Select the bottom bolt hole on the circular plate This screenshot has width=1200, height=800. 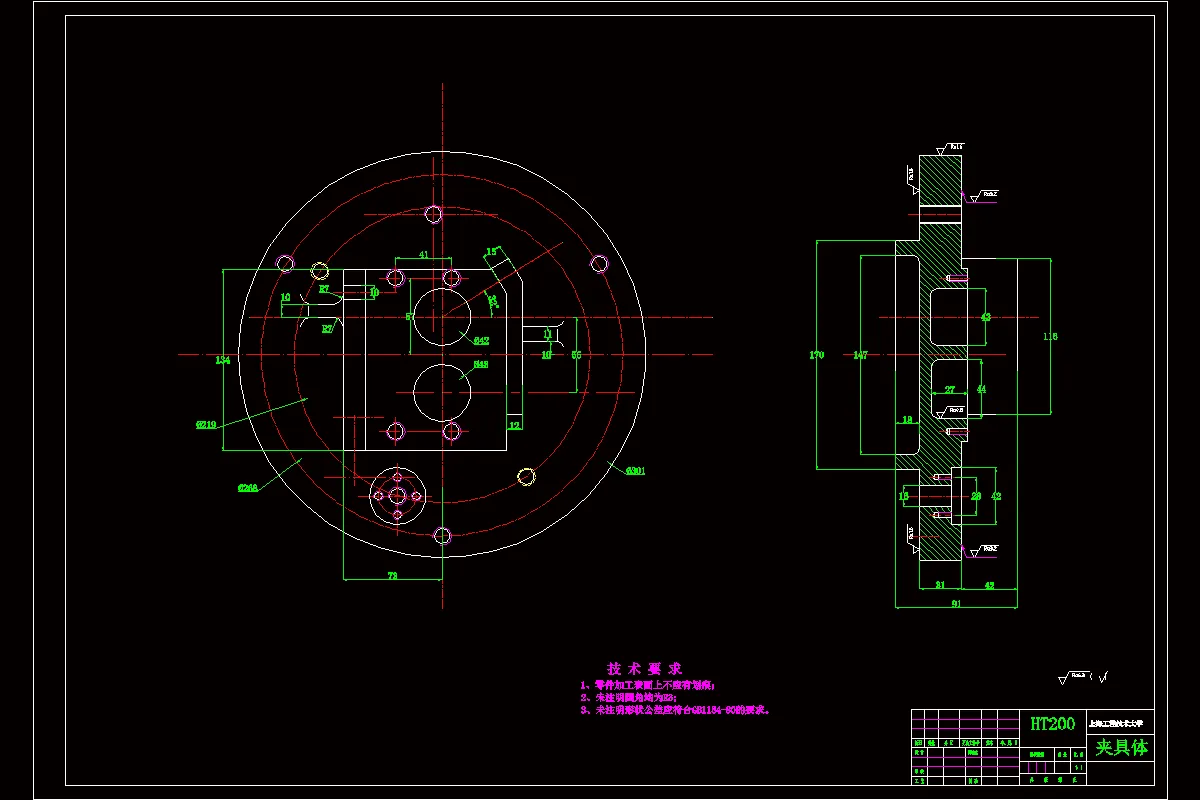(442, 536)
